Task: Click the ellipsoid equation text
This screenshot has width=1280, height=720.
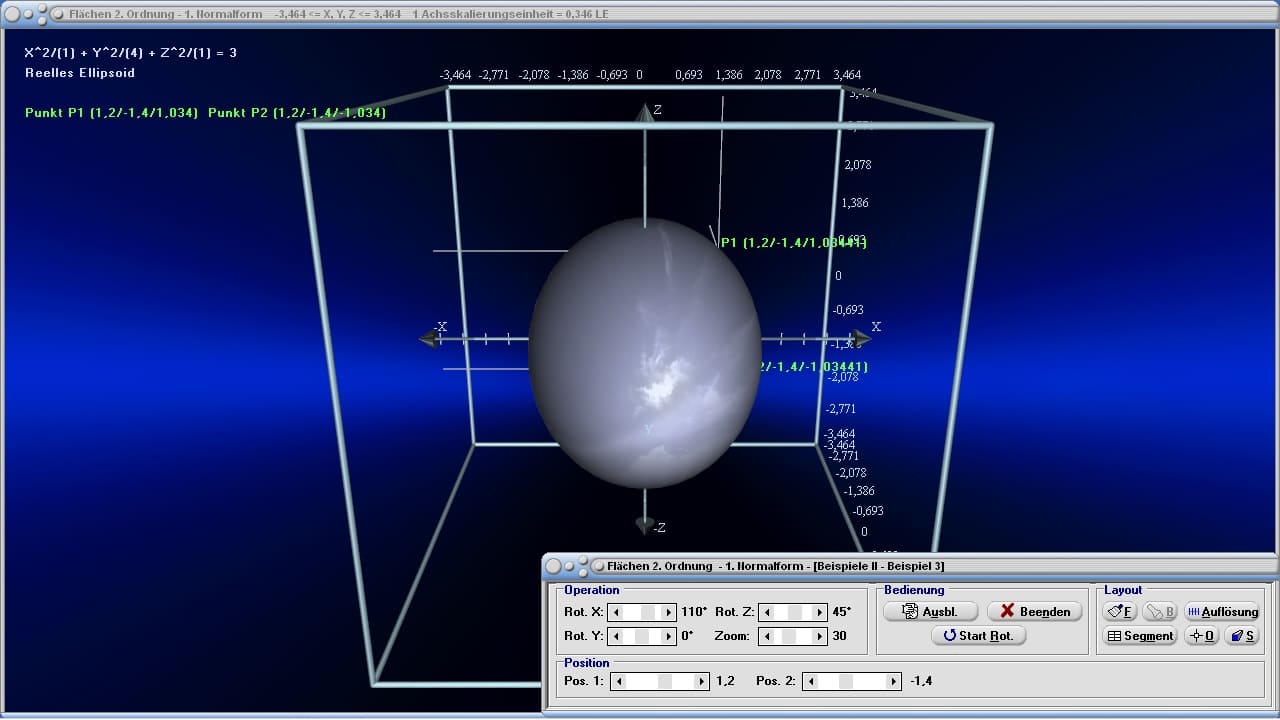Action: (131, 53)
